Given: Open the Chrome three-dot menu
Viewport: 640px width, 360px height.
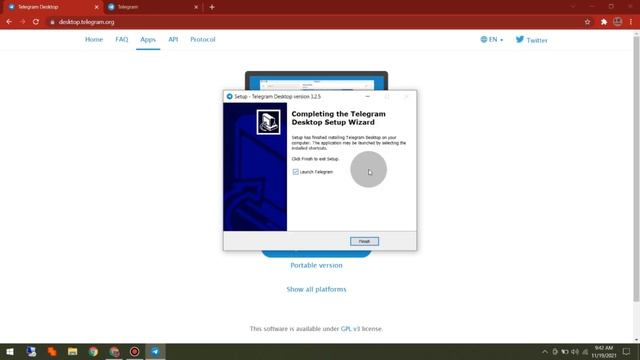Looking at the screenshot, I should pyautogui.click(x=631, y=22).
